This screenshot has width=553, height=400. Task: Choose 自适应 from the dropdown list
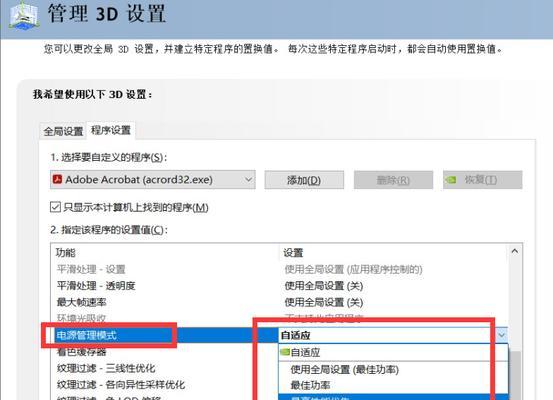point(393,352)
